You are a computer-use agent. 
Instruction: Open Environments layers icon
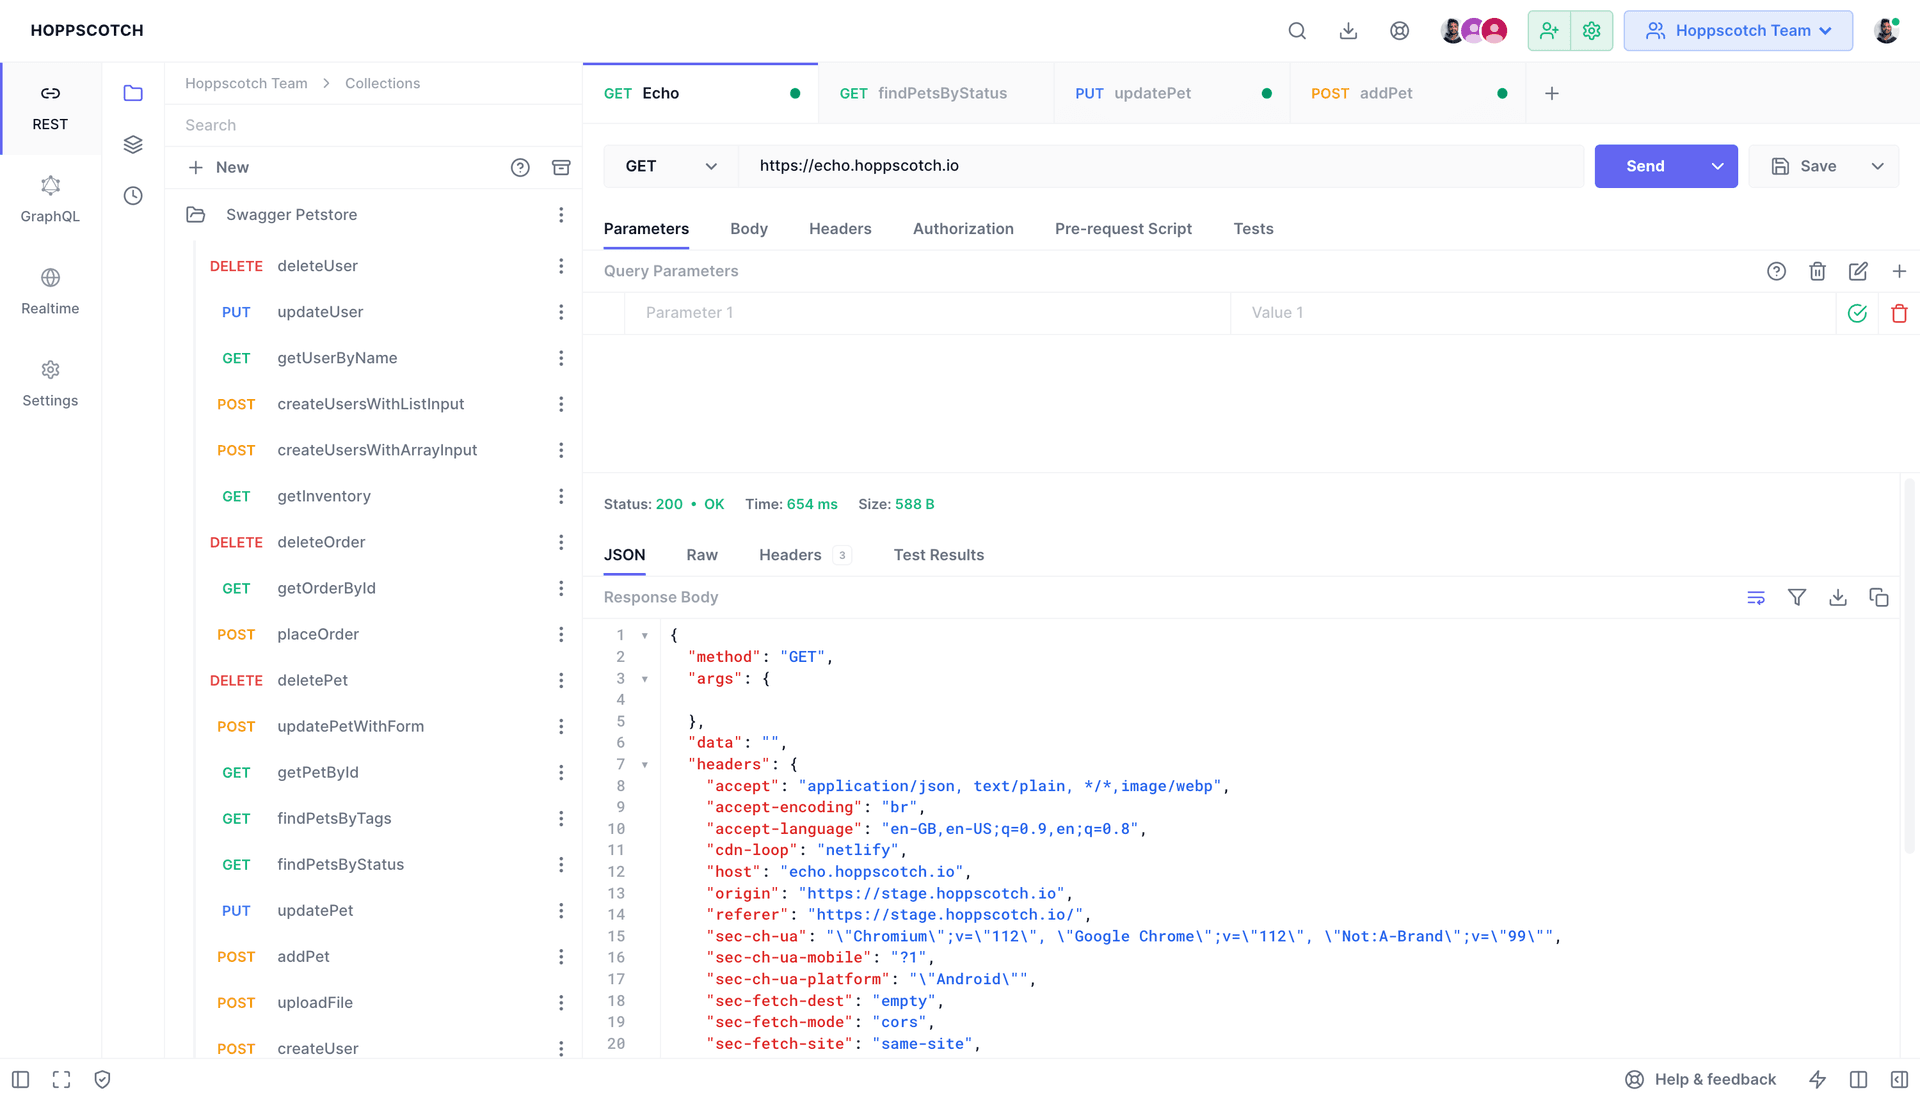133,144
